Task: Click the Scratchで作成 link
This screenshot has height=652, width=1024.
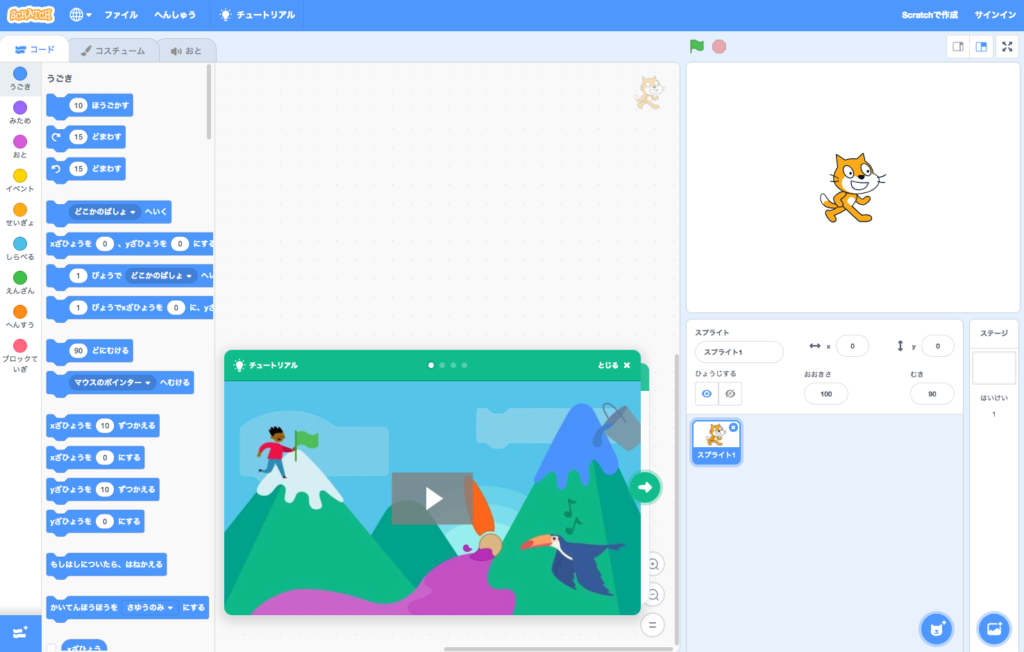Action: pos(929,14)
